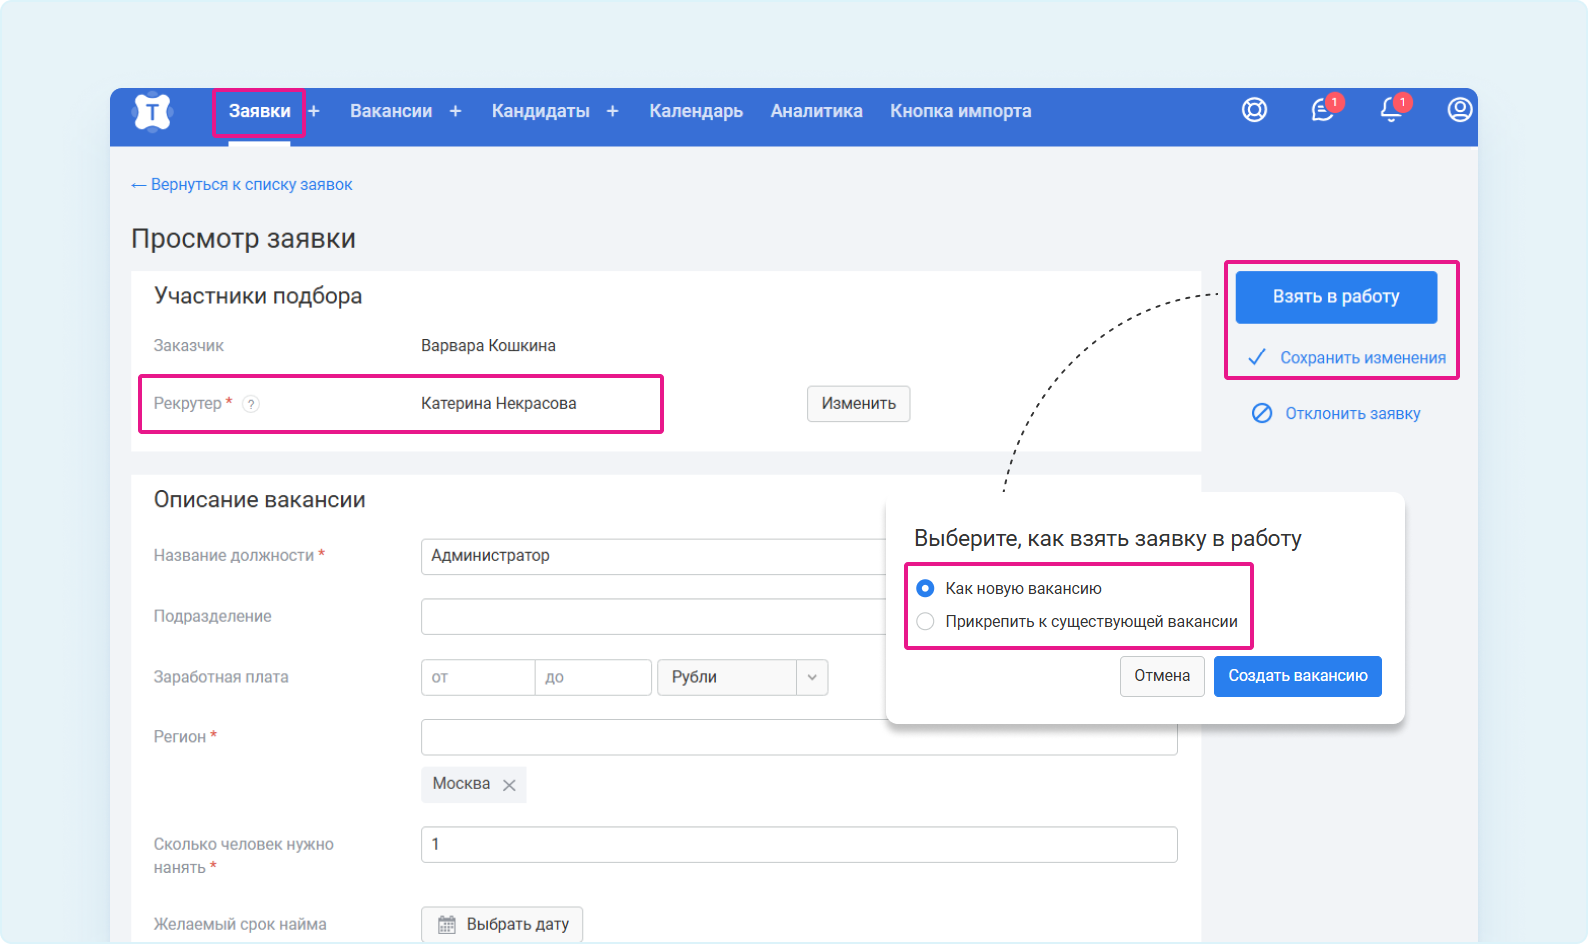Click the help question mark beside Рекрутер

pos(251,404)
